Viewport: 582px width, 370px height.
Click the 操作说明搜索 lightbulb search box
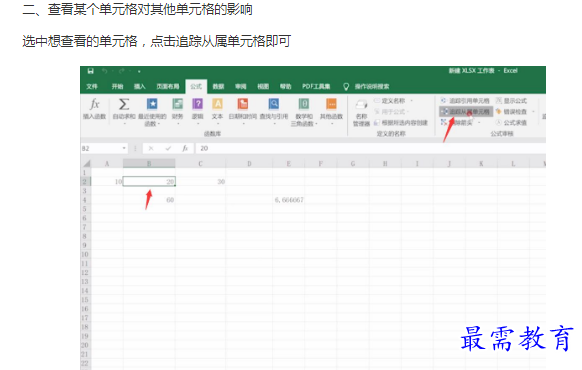pyautogui.click(x=366, y=86)
